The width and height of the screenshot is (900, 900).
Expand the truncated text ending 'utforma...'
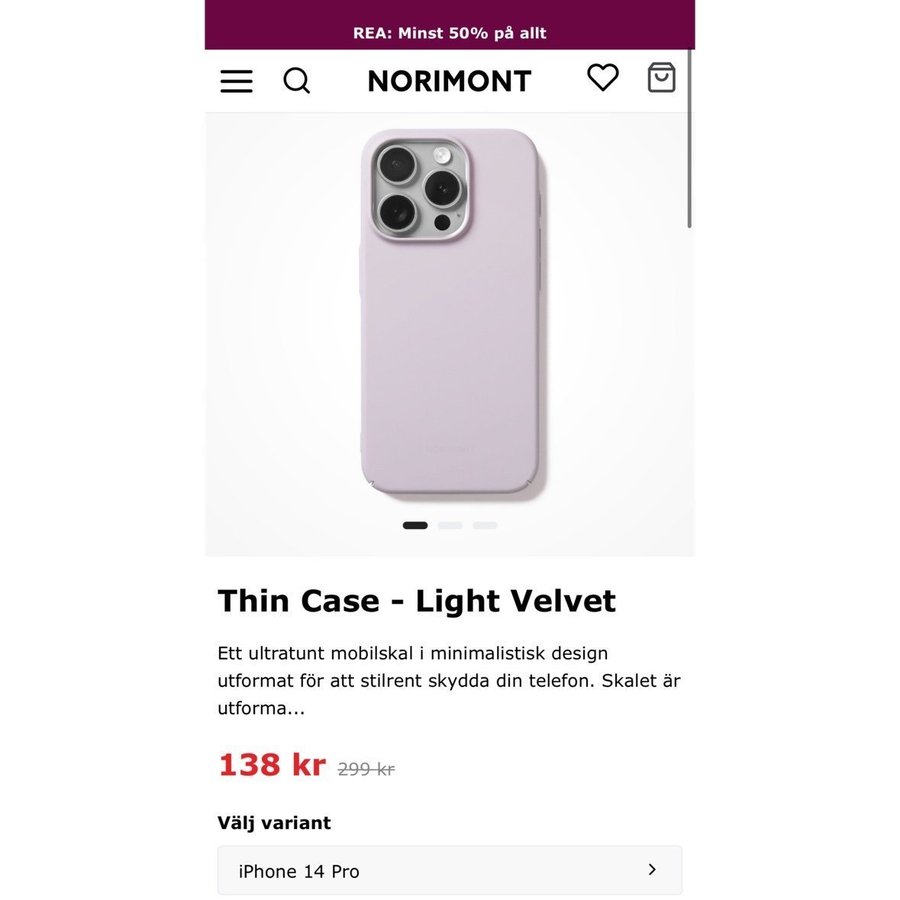(x=261, y=709)
